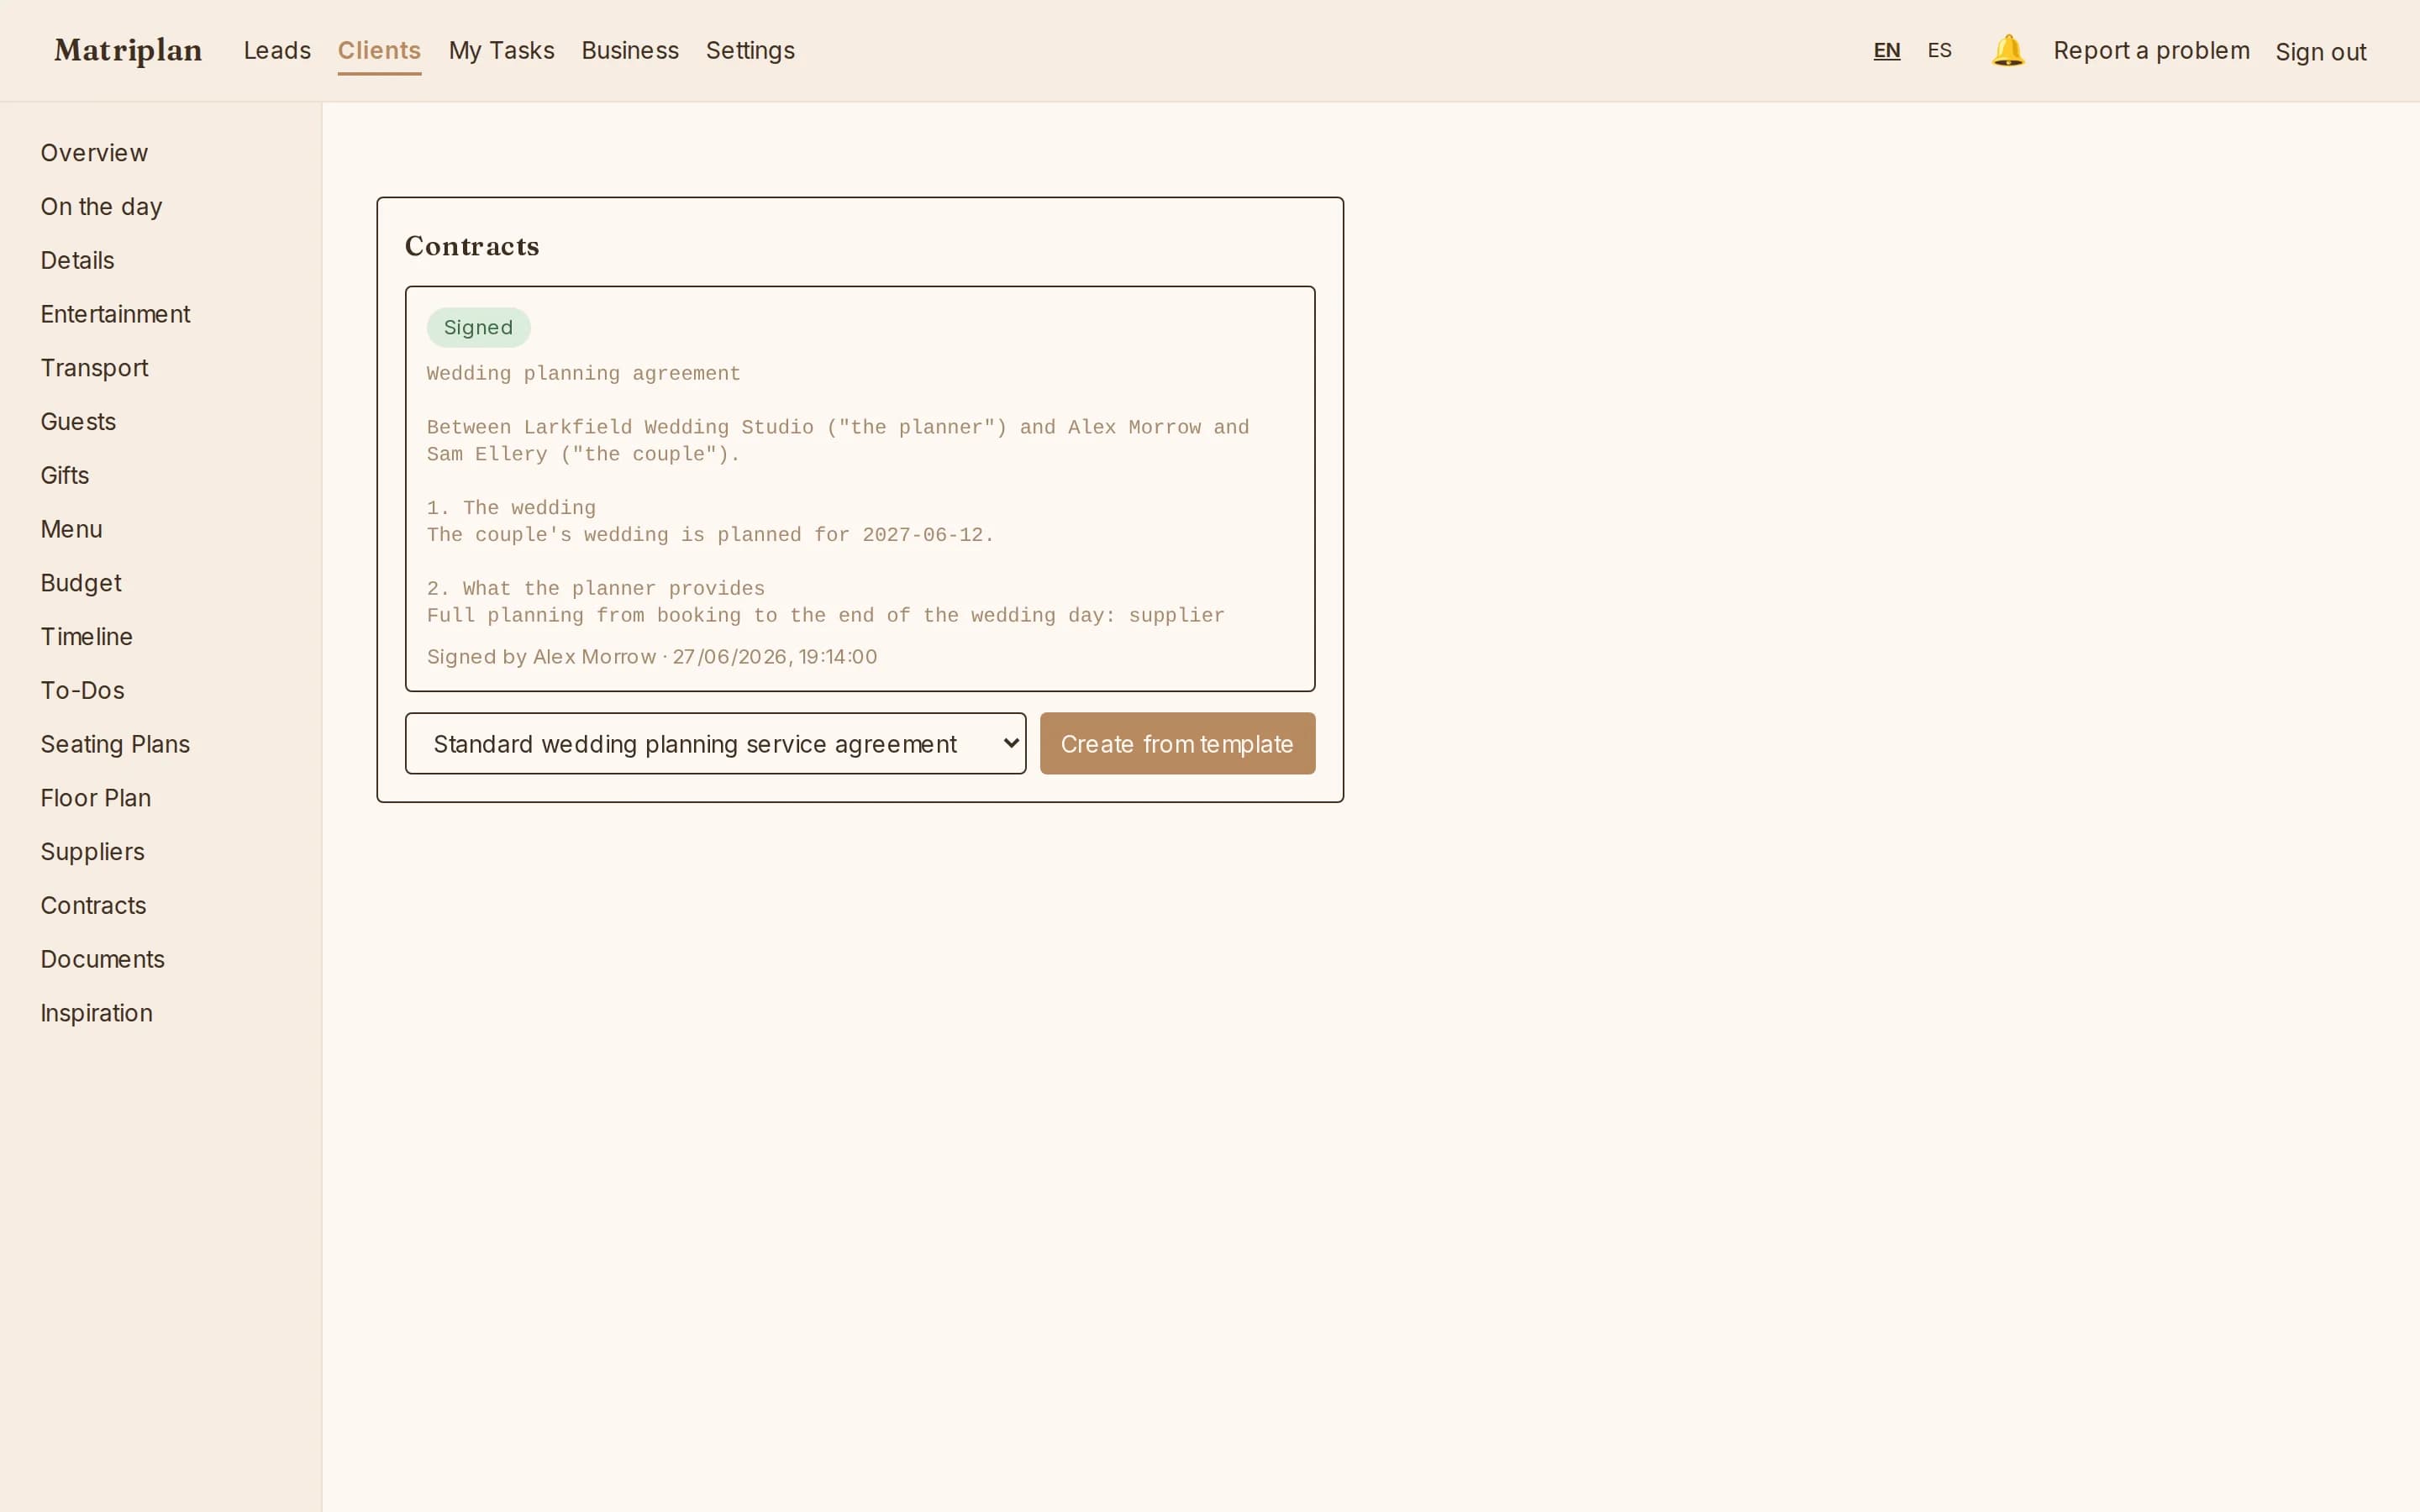The image size is (2420, 1512).
Task: Open the Business menu
Action: click(x=630, y=50)
